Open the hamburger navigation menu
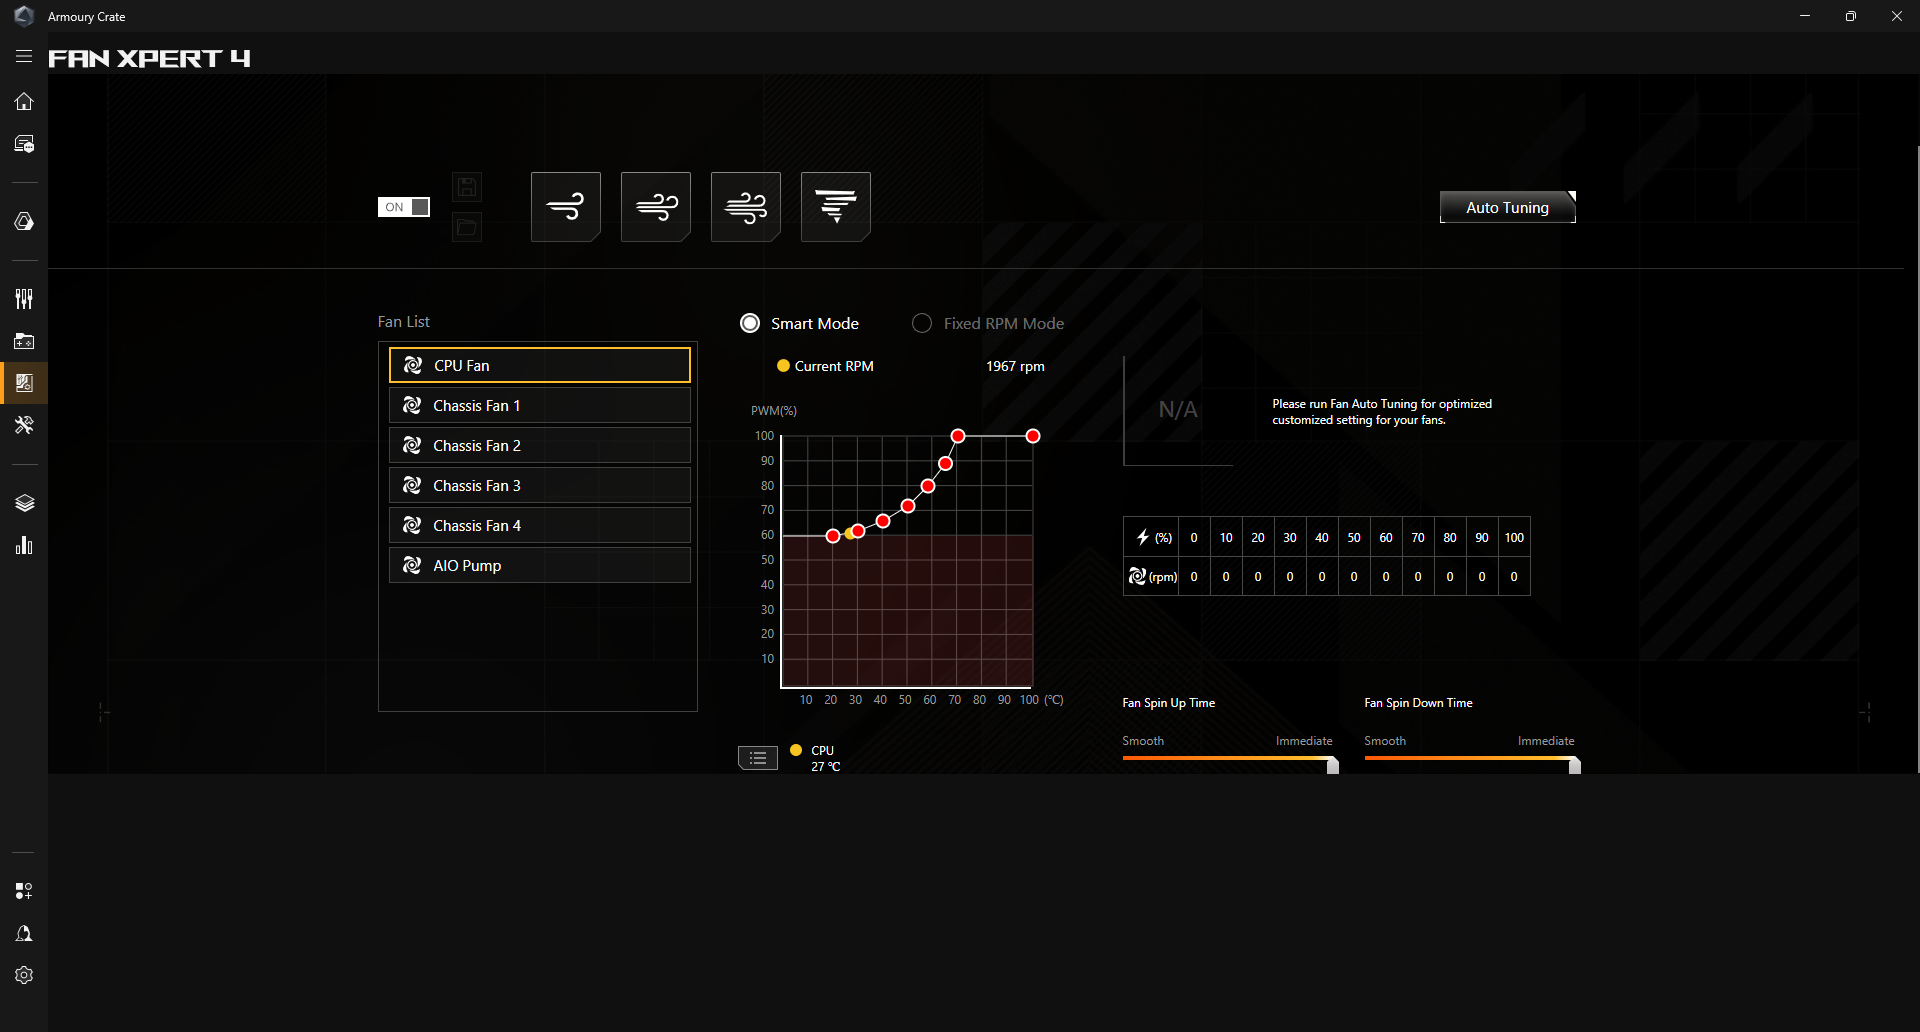The image size is (1920, 1032). pos(24,57)
